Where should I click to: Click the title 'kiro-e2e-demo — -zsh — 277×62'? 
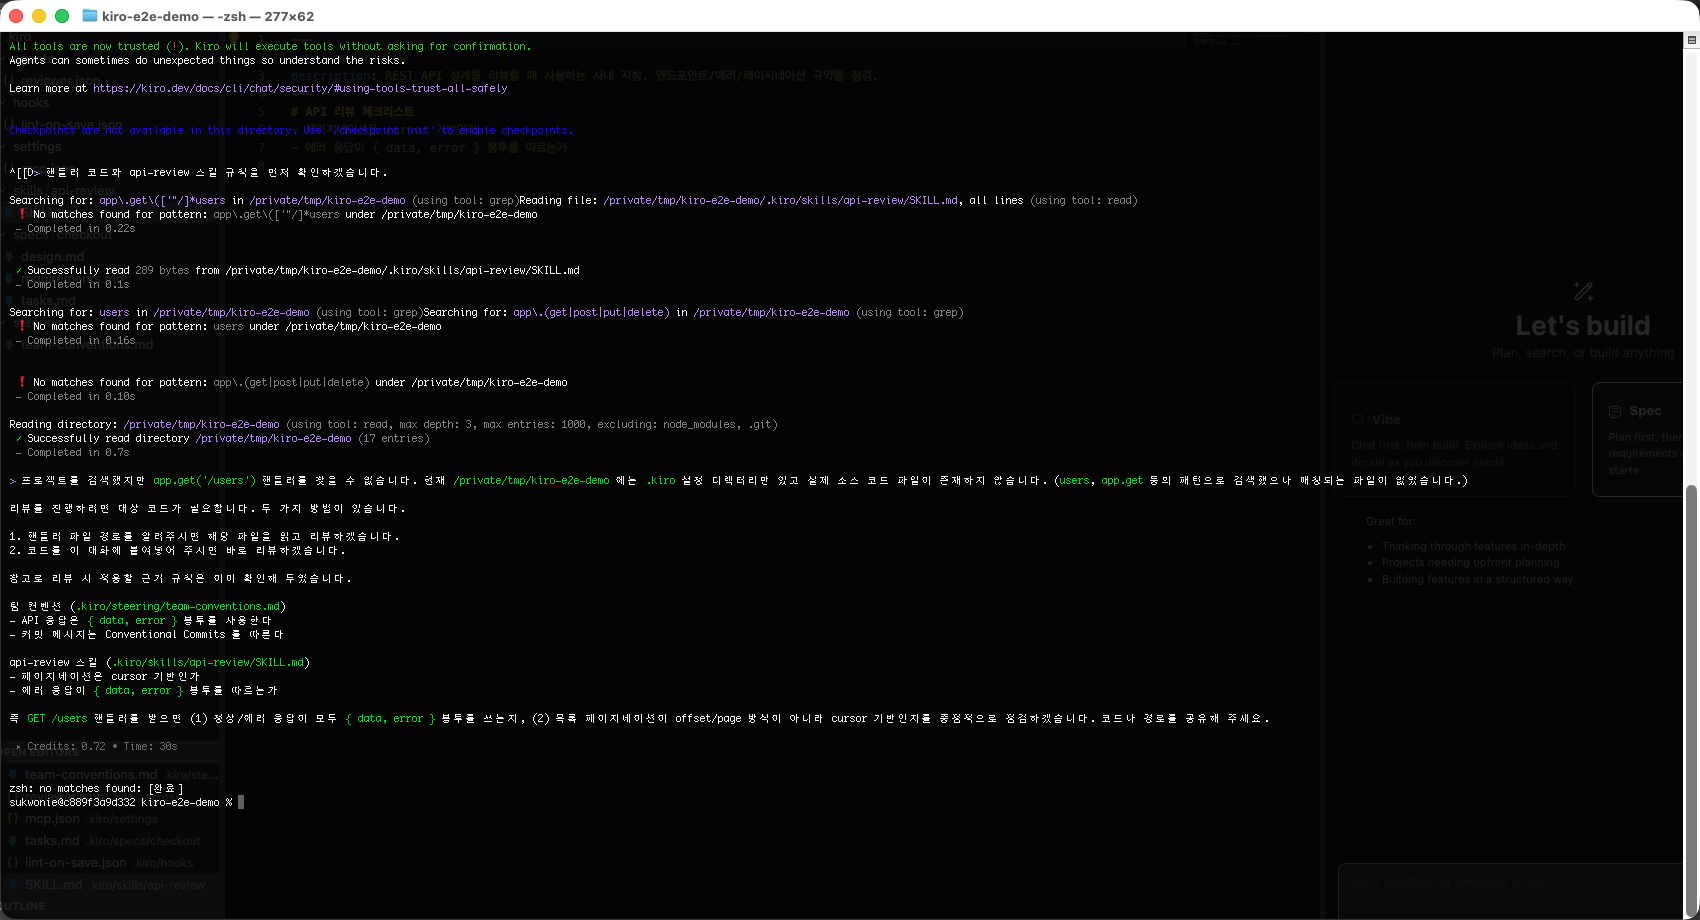pos(208,16)
